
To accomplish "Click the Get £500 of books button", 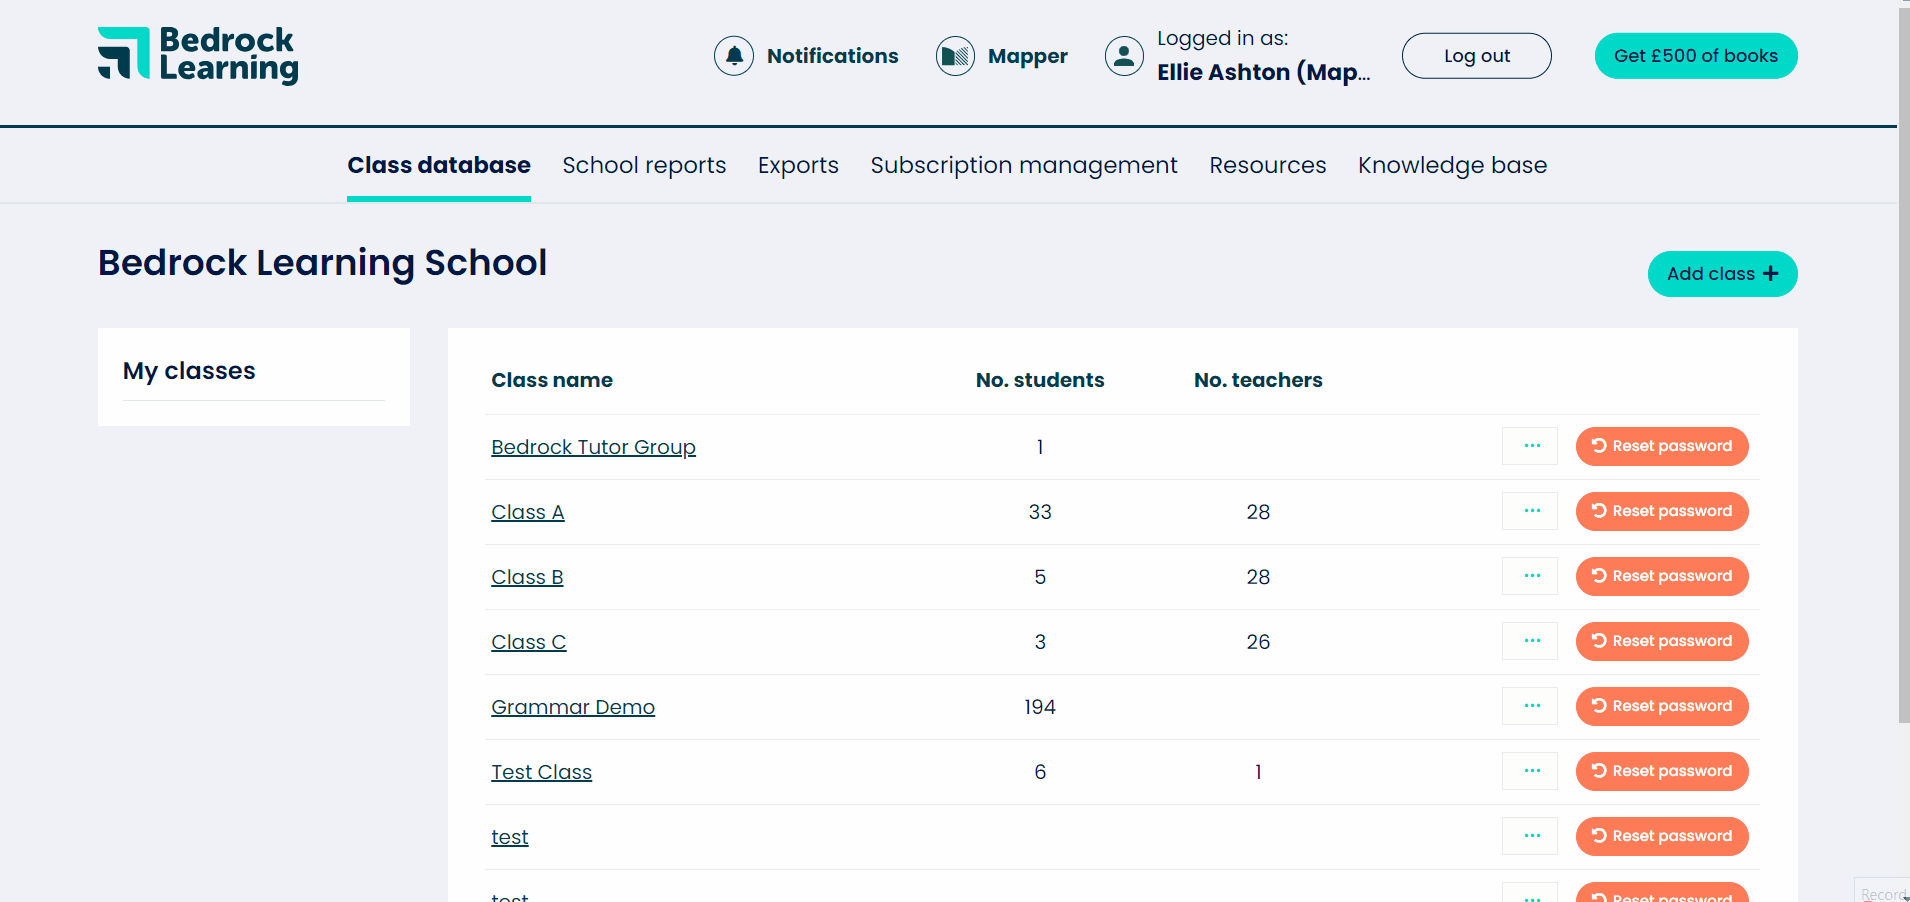I will pos(1695,55).
